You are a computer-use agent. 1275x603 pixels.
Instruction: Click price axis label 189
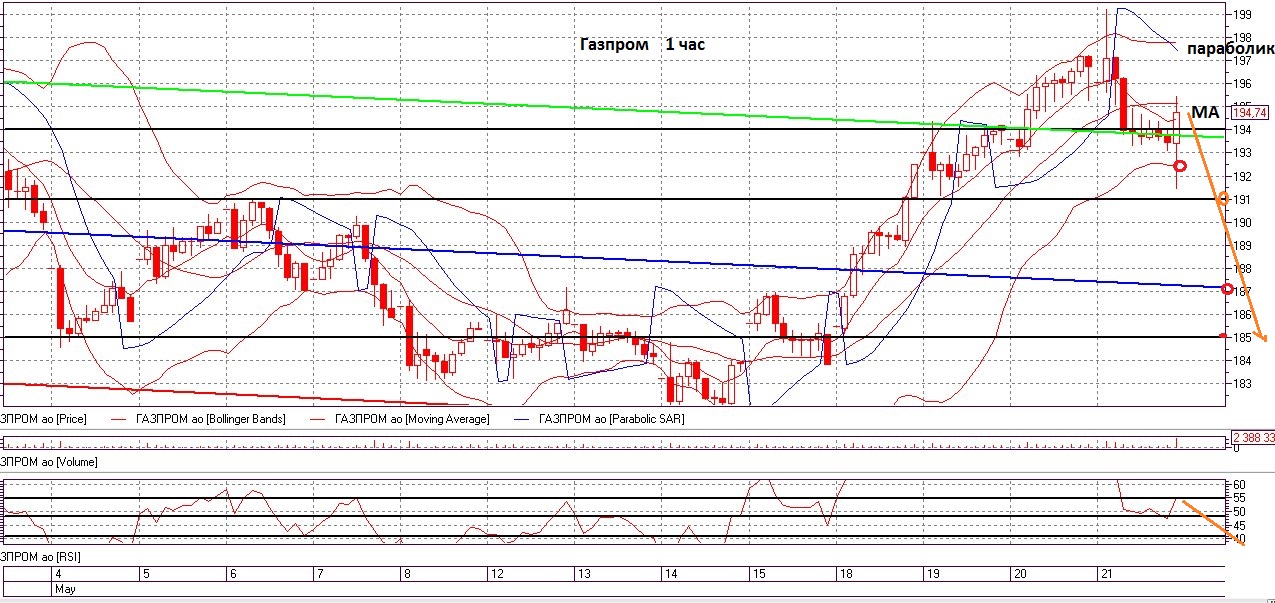[x=1244, y=245]
